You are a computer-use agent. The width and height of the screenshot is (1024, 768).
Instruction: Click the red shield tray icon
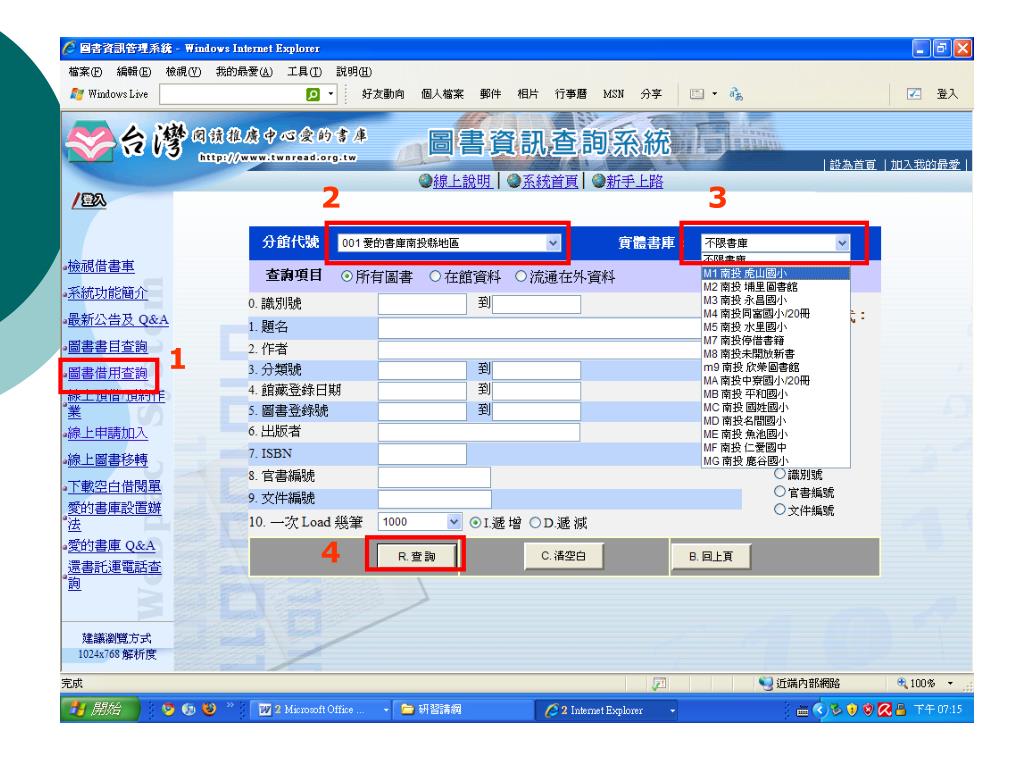tap(868, 710)
